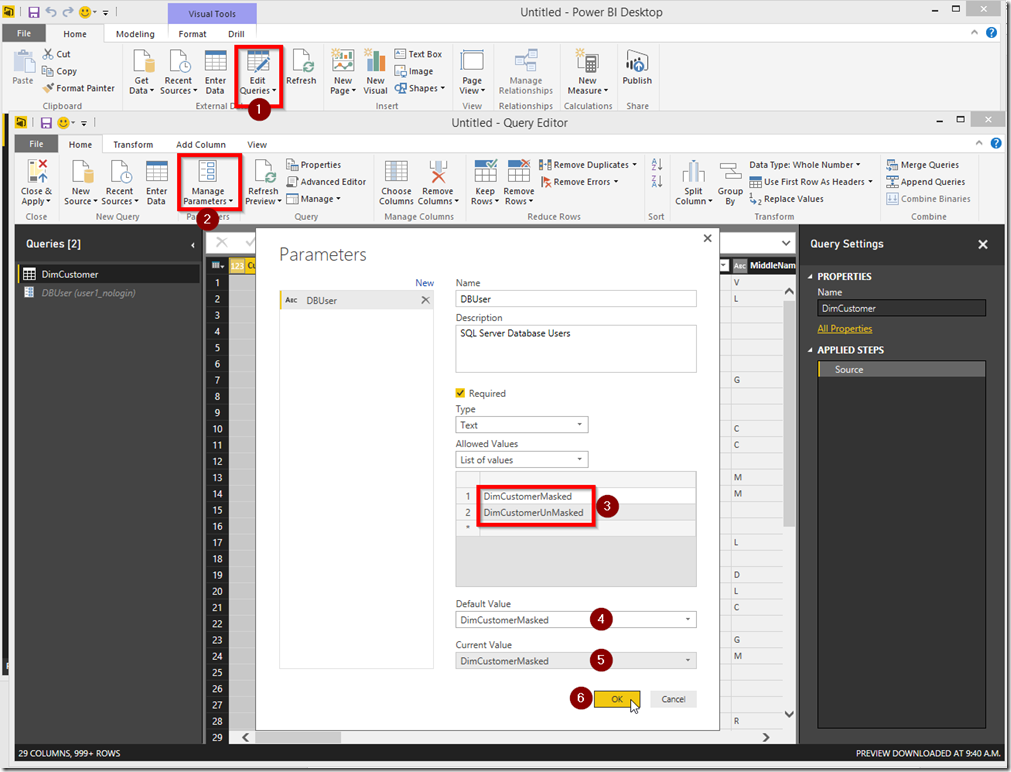Click Refresh in Power BI Desktop ribbon

pos(301,67)
